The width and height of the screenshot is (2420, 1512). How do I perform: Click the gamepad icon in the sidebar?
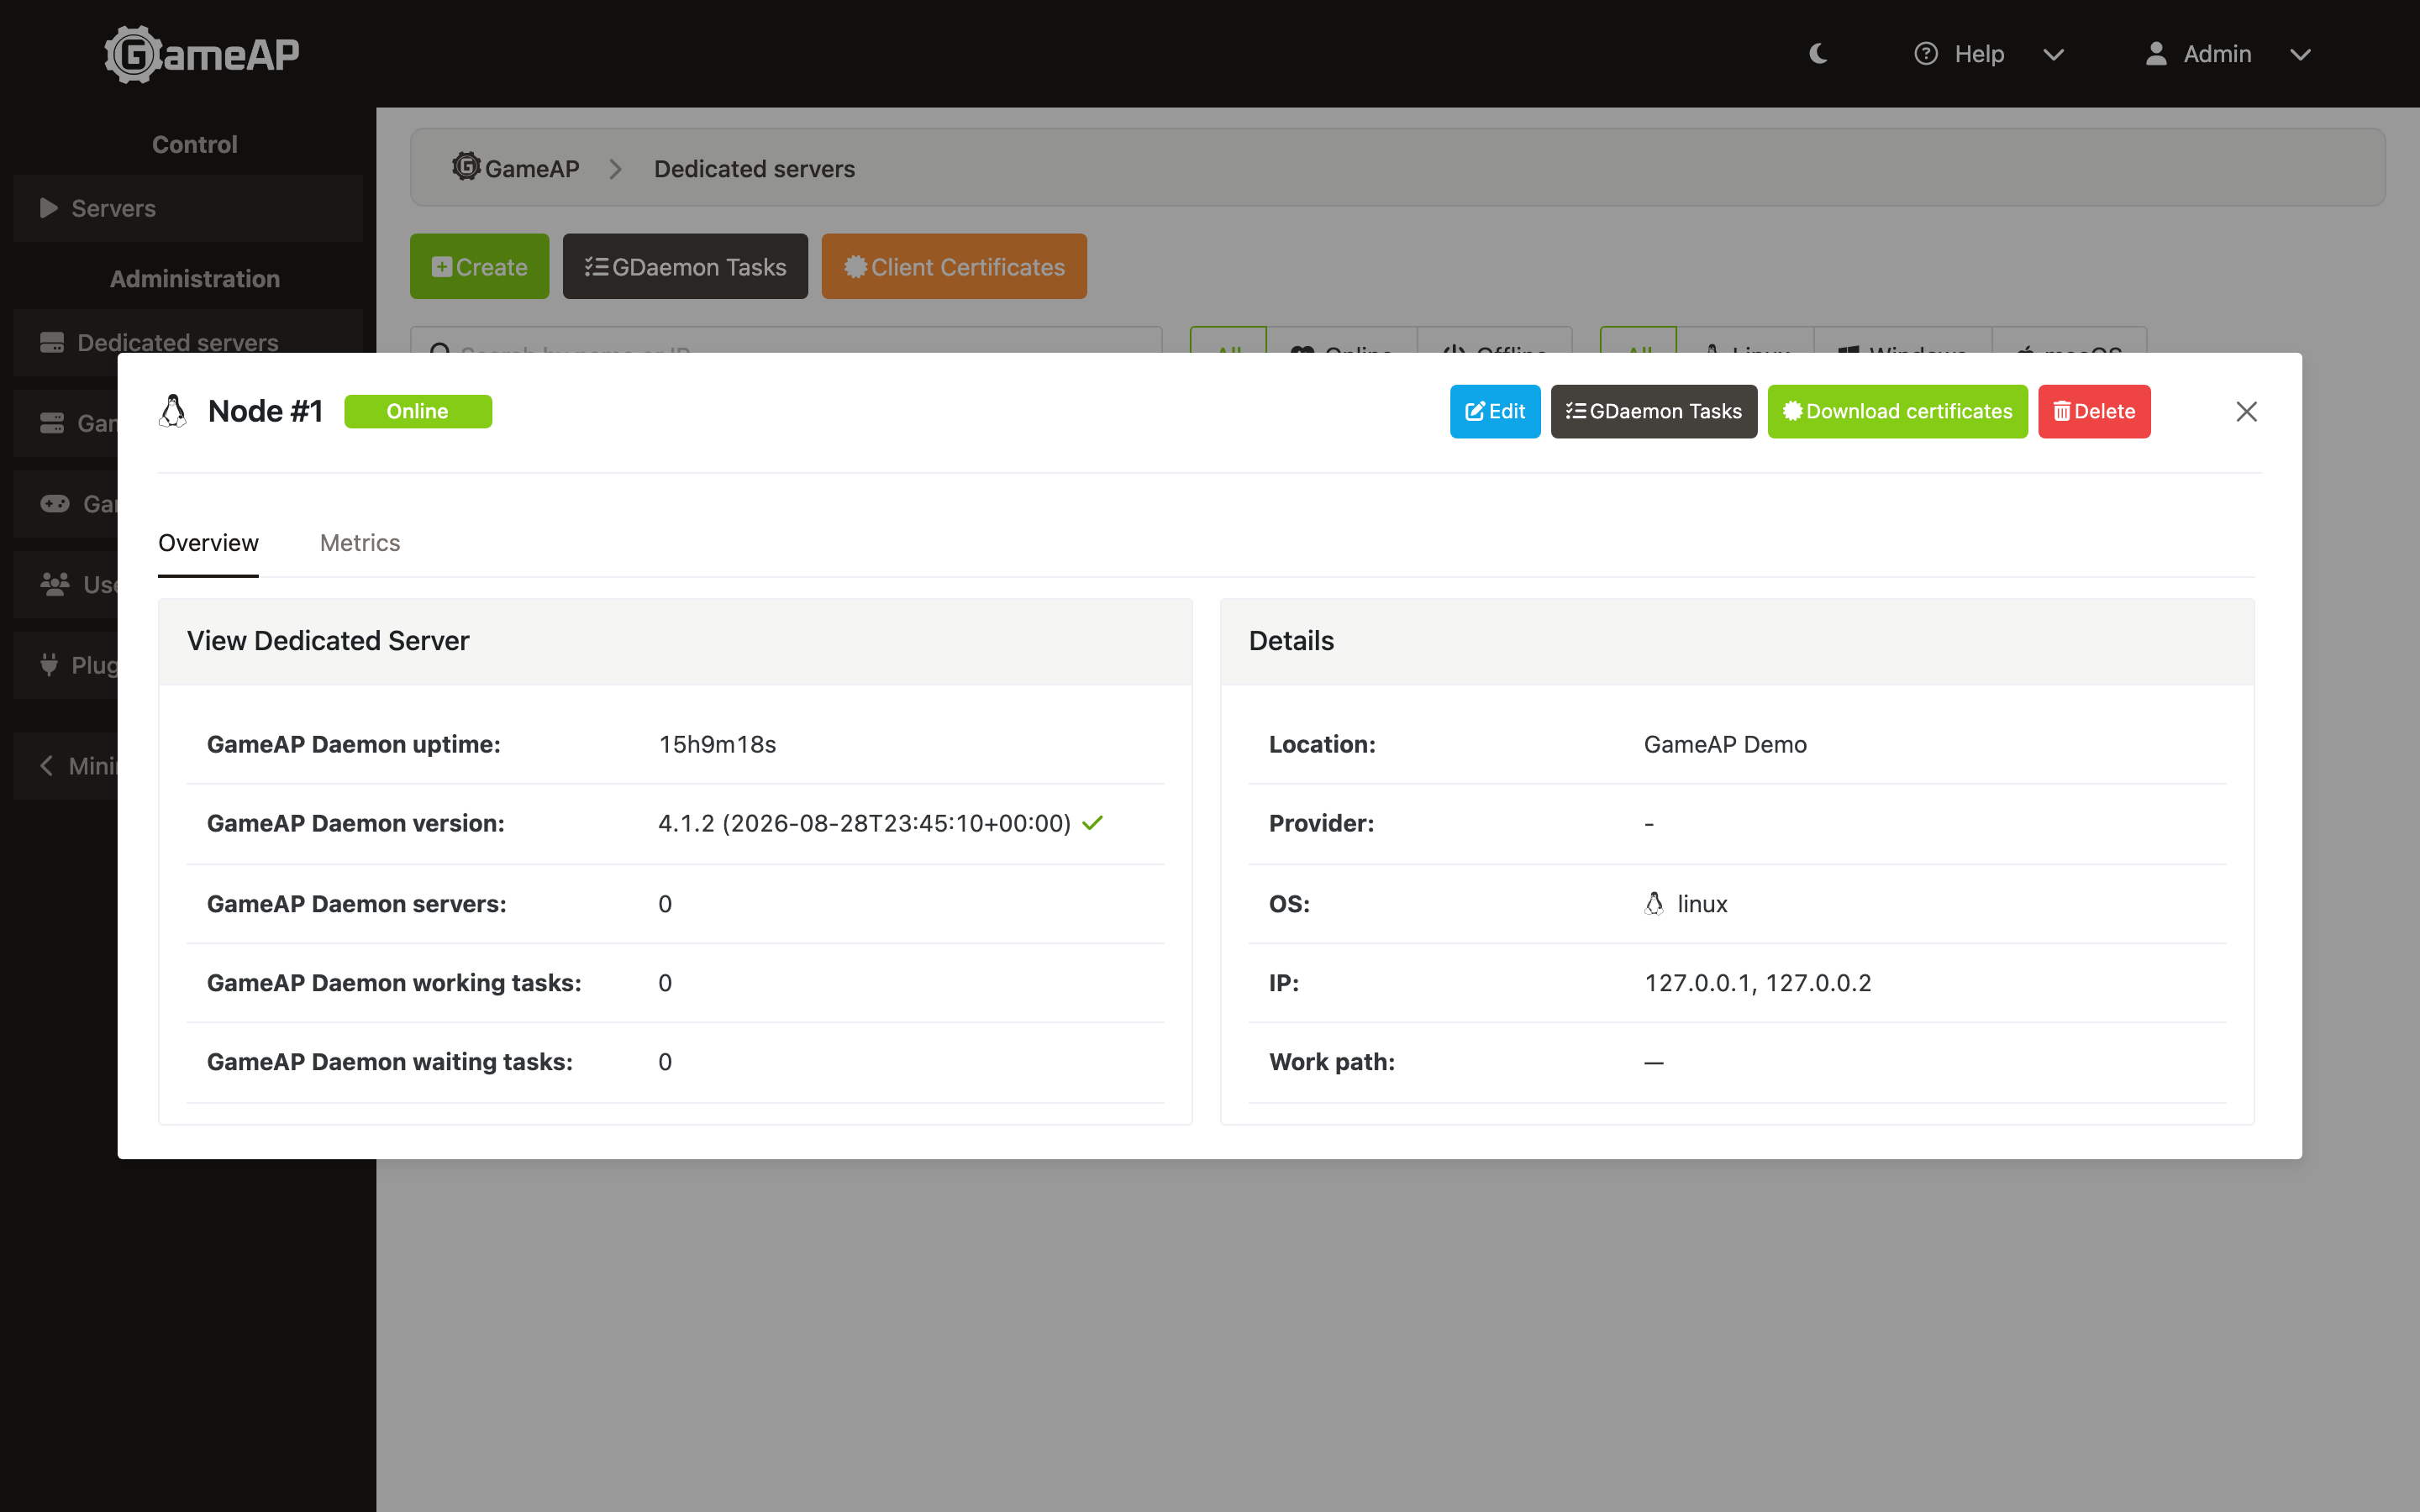coord(55,503)
